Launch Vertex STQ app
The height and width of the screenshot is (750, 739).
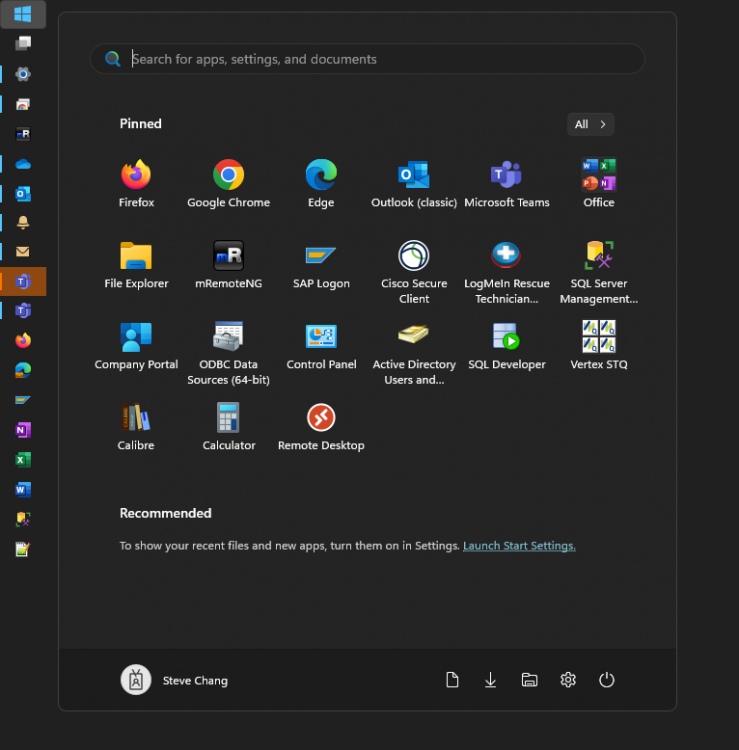point(599,338)
